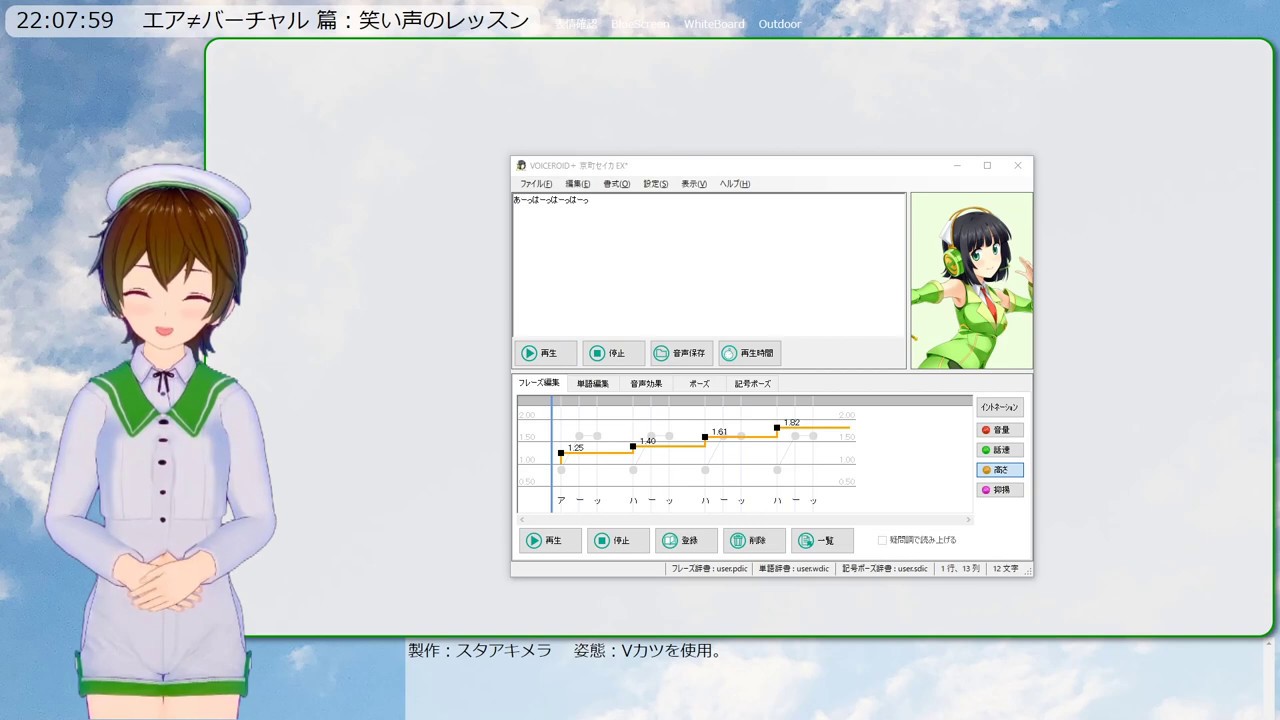Select the 表情確認 scene label at top

tap(576, 24)
